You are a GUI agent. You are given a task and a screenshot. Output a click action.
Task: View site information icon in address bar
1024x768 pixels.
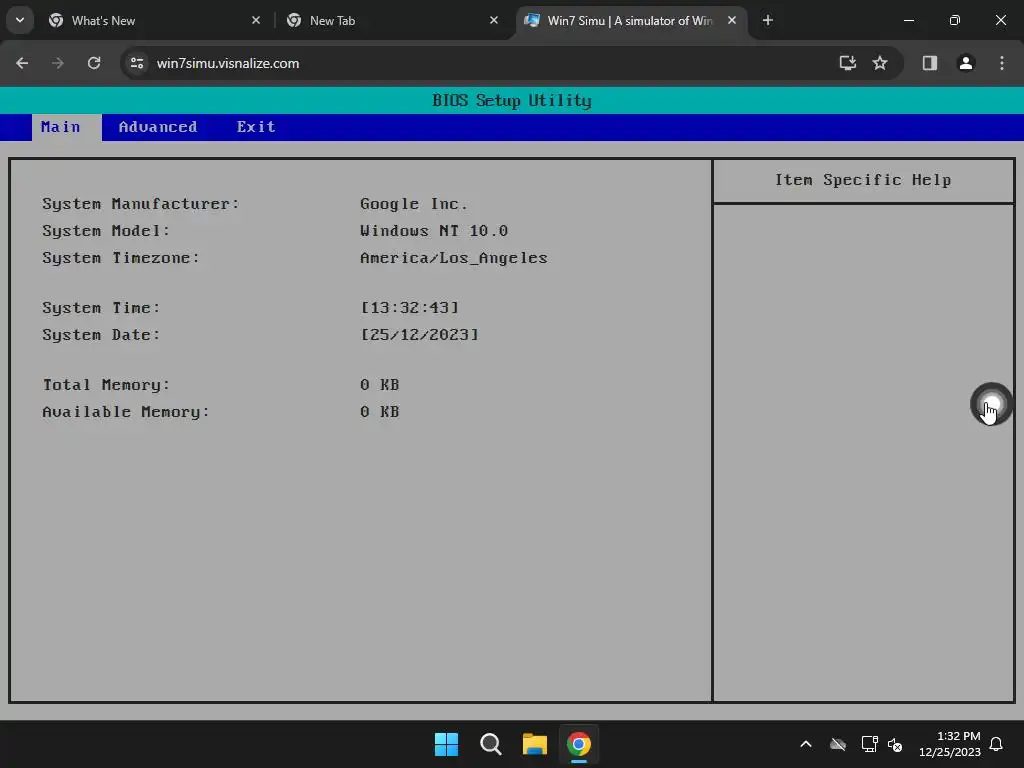(137, 63)
